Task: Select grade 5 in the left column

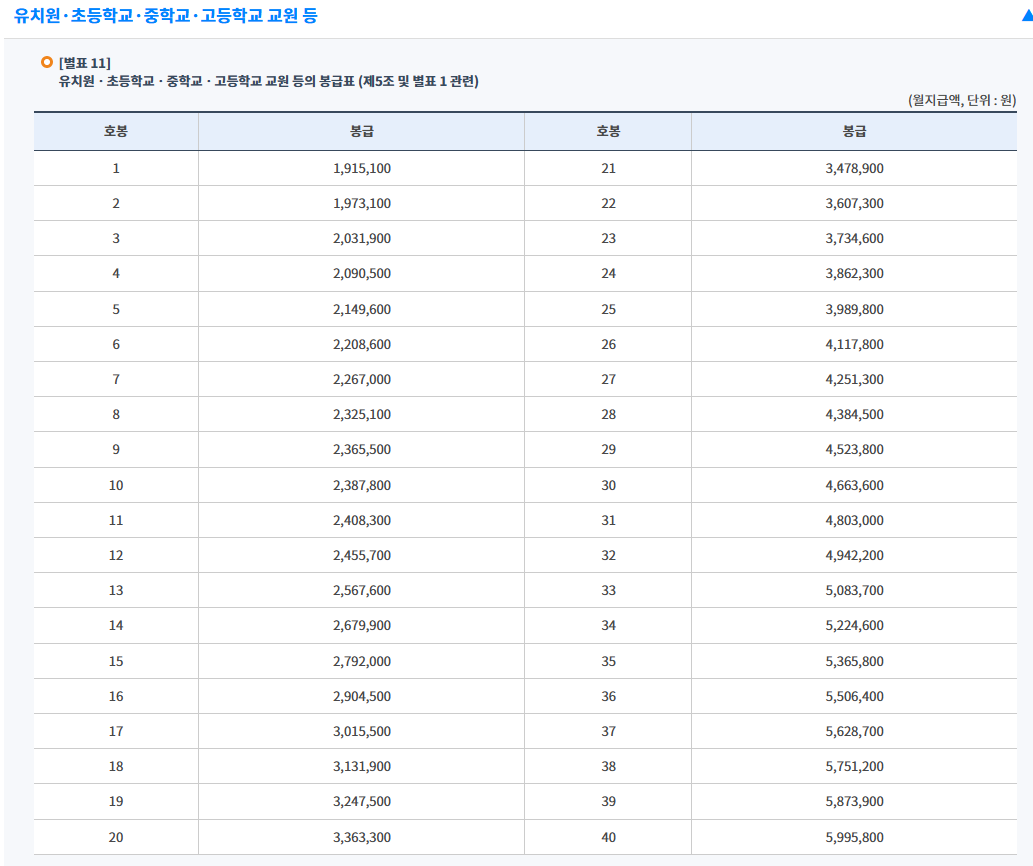Action: pos(115,309)
